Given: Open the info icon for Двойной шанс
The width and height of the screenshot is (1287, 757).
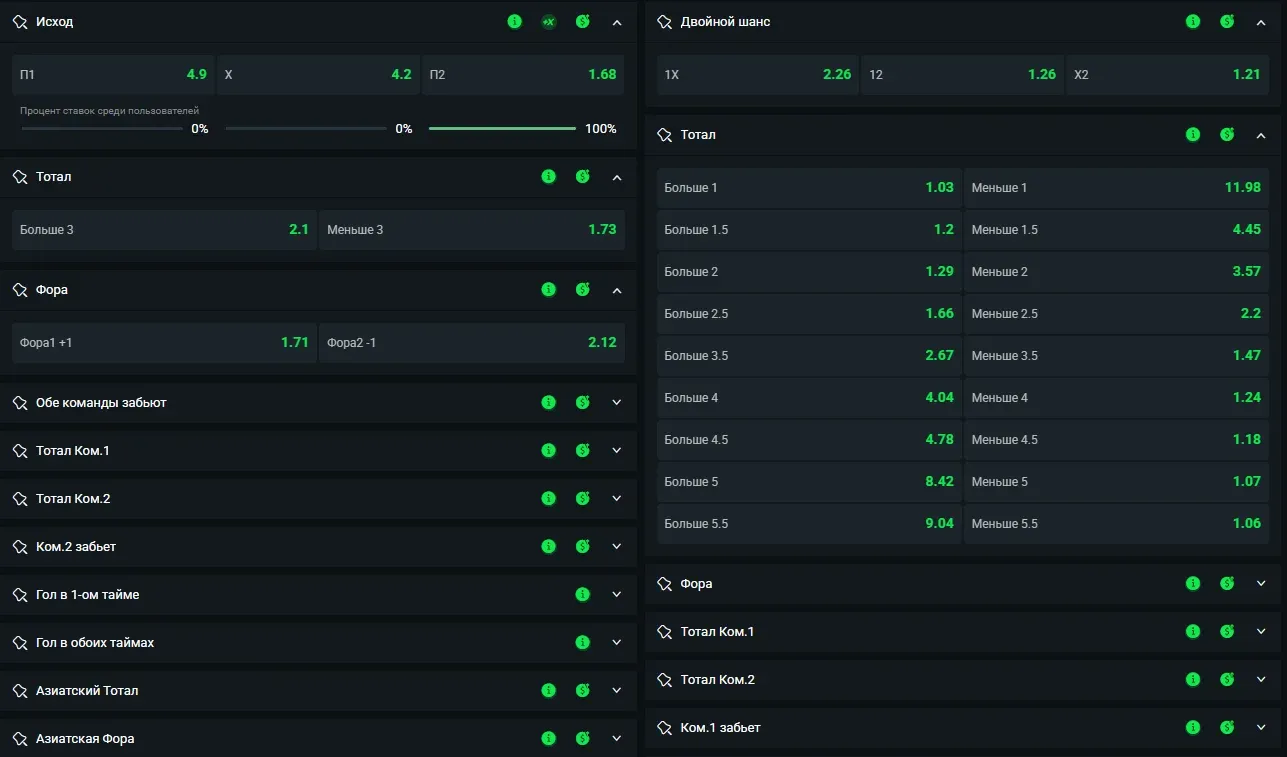Looking at the screenshot, I should (1193, 22).
